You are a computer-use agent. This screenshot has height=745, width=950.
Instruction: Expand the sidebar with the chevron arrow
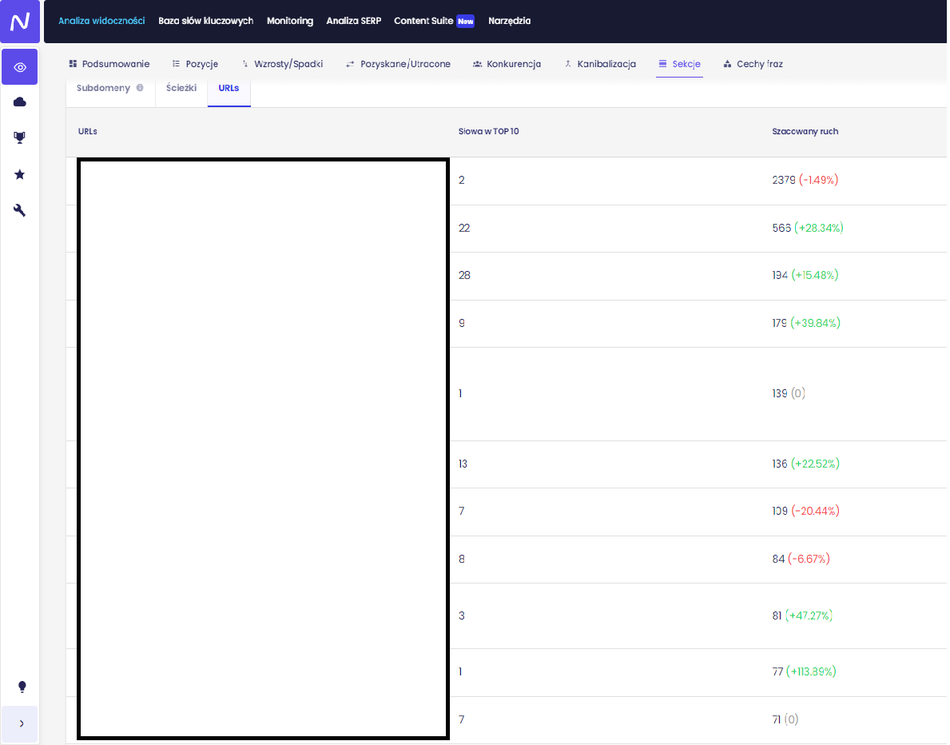[x=21, y=723]
